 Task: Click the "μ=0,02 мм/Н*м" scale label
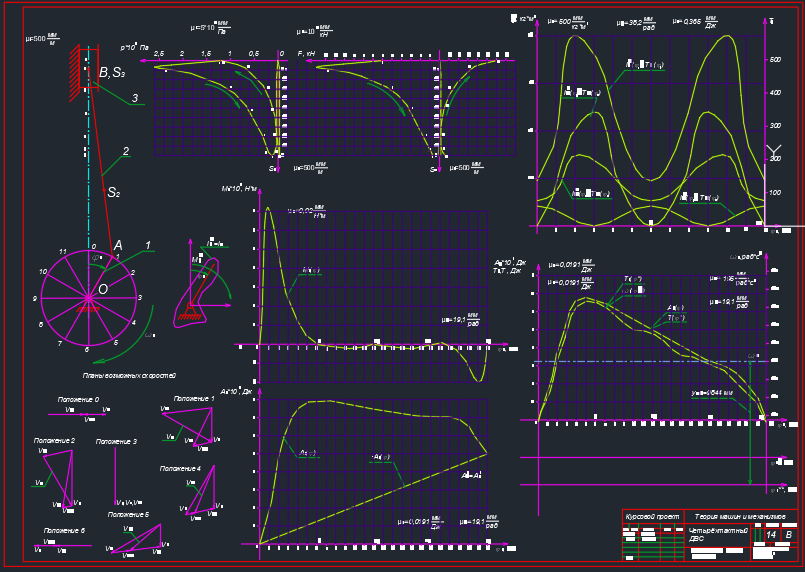point(307,212)
